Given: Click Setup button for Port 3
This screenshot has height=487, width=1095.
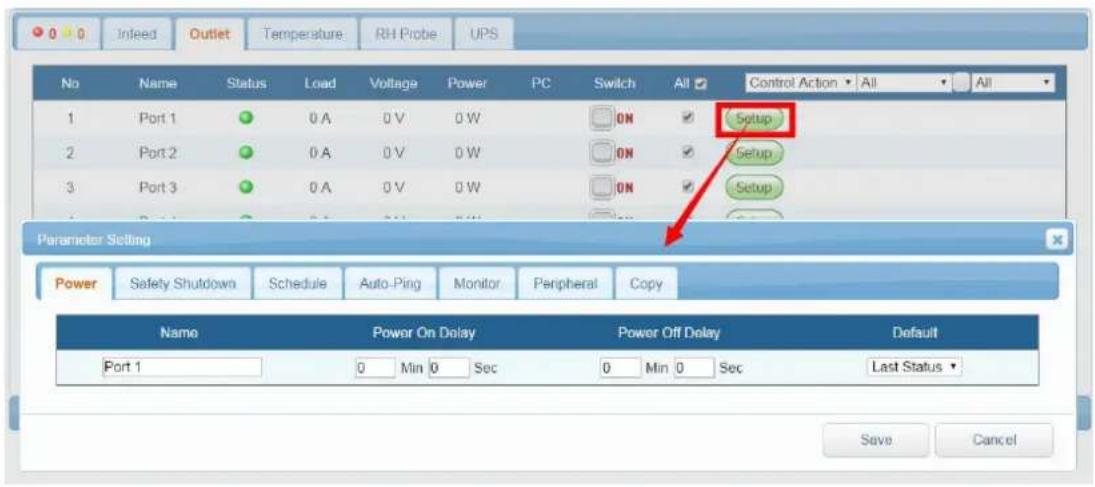Looking at the screenshot, I should pyautogui.click(x=754, y=187).
